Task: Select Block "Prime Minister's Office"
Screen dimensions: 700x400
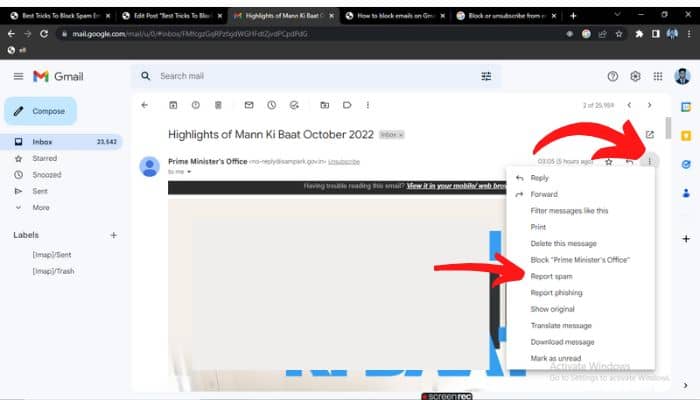Action: coord(580,260)
